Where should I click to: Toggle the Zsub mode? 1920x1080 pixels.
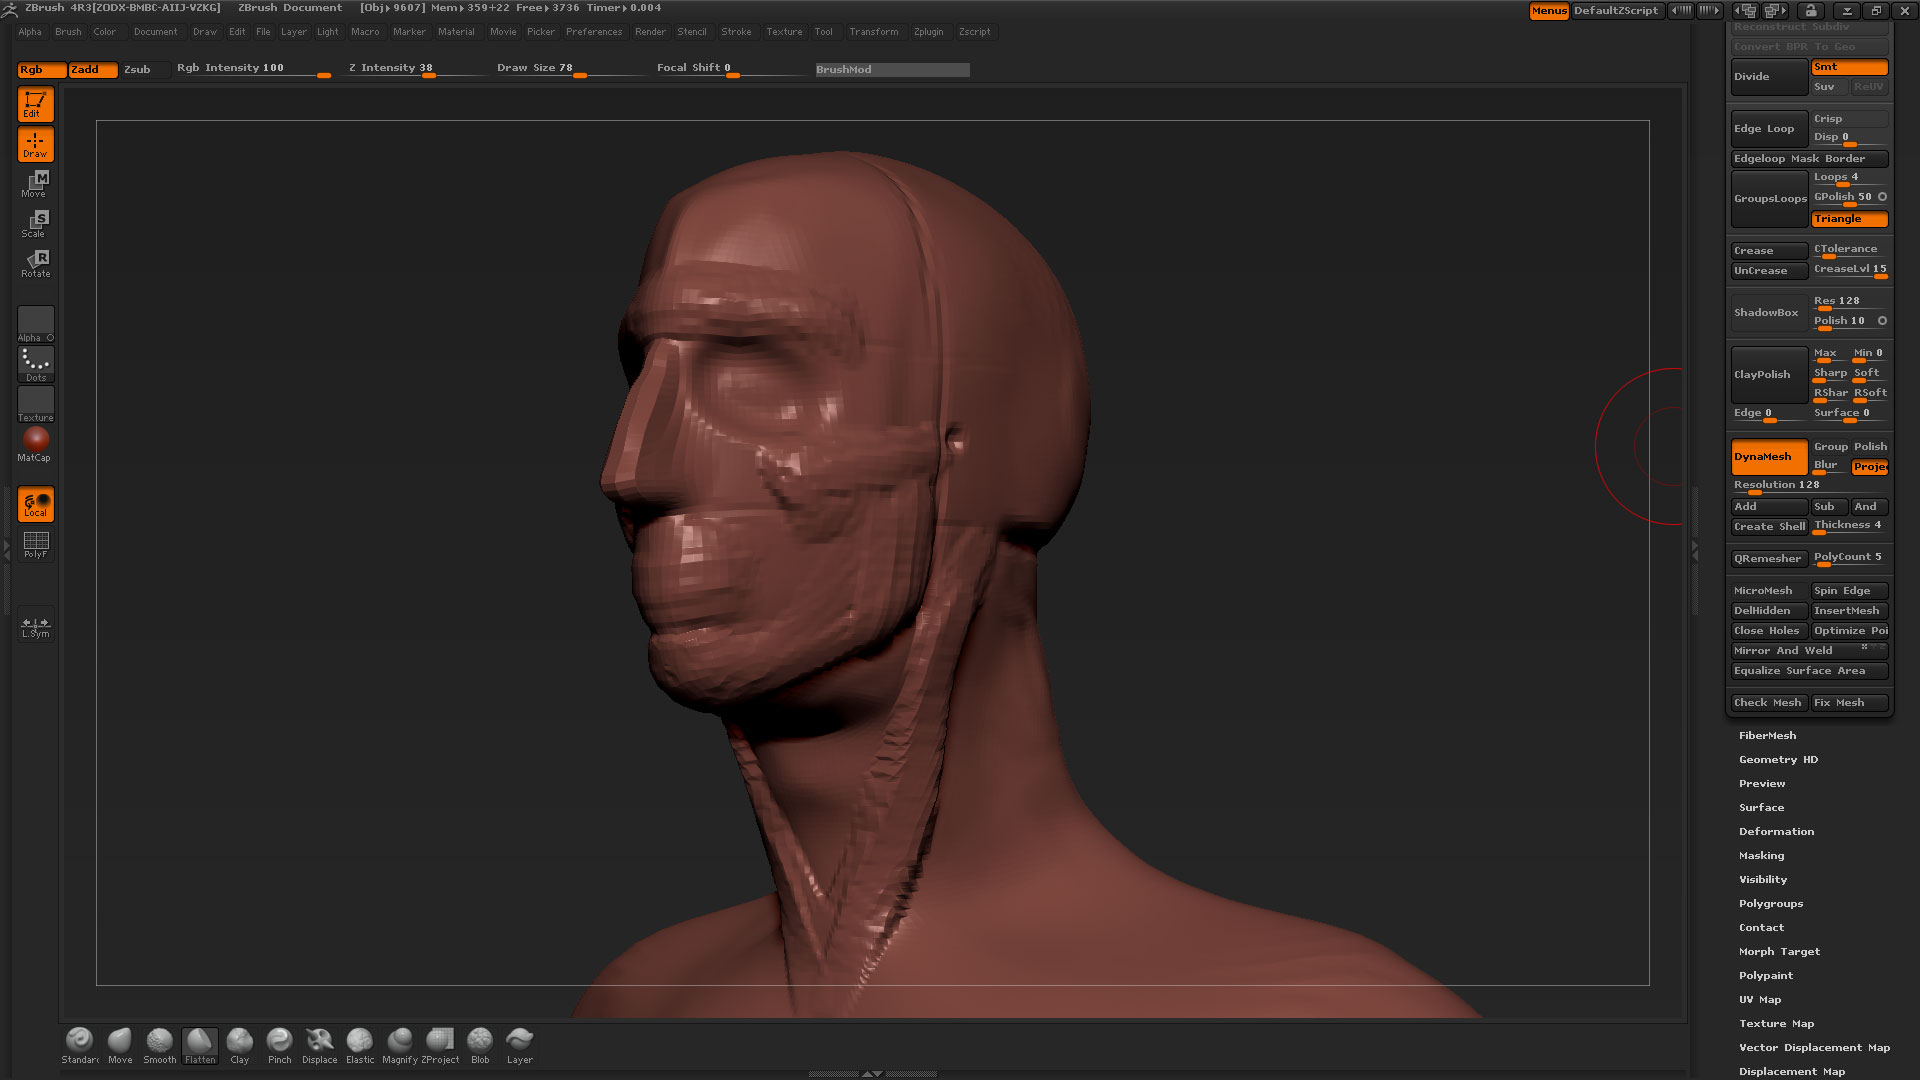tap(137, 69)
